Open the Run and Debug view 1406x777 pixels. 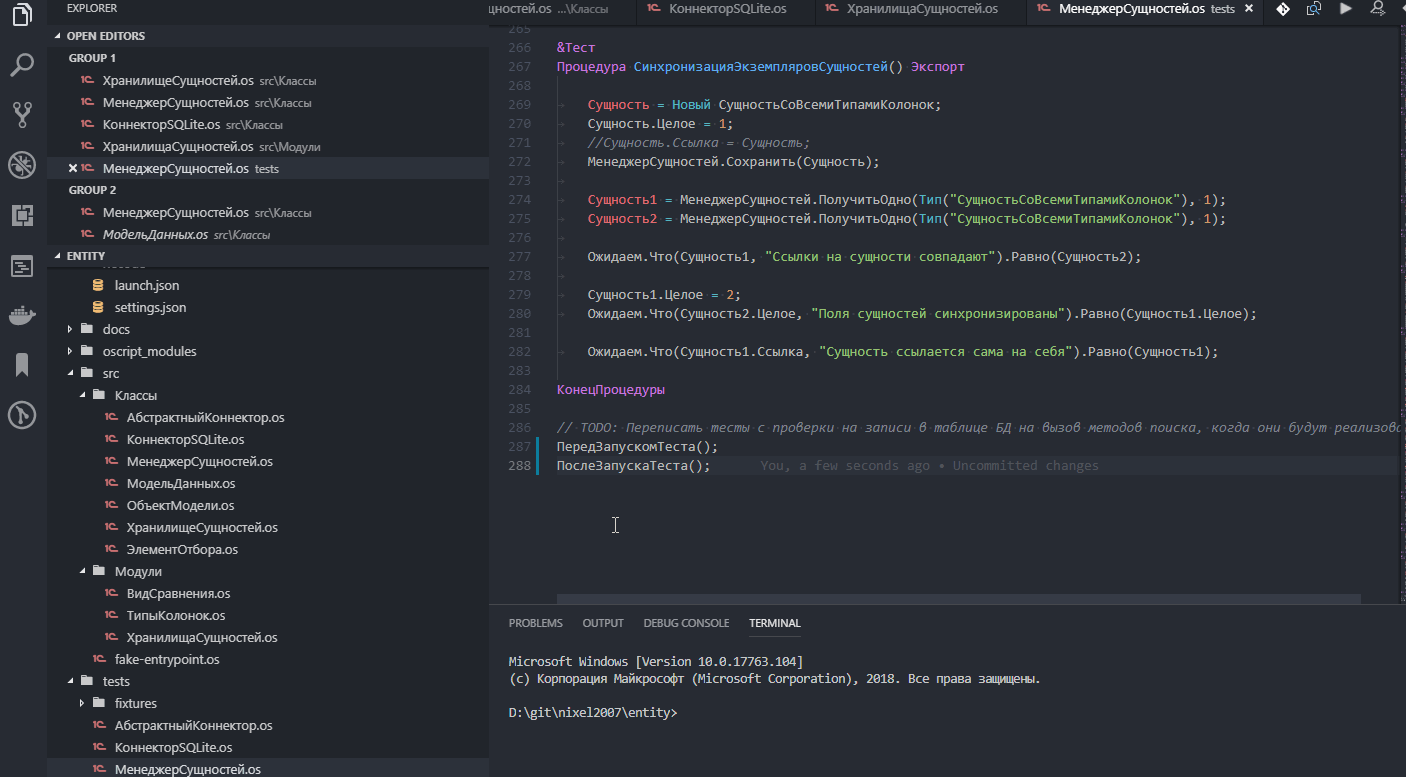(x=21, y=164)
